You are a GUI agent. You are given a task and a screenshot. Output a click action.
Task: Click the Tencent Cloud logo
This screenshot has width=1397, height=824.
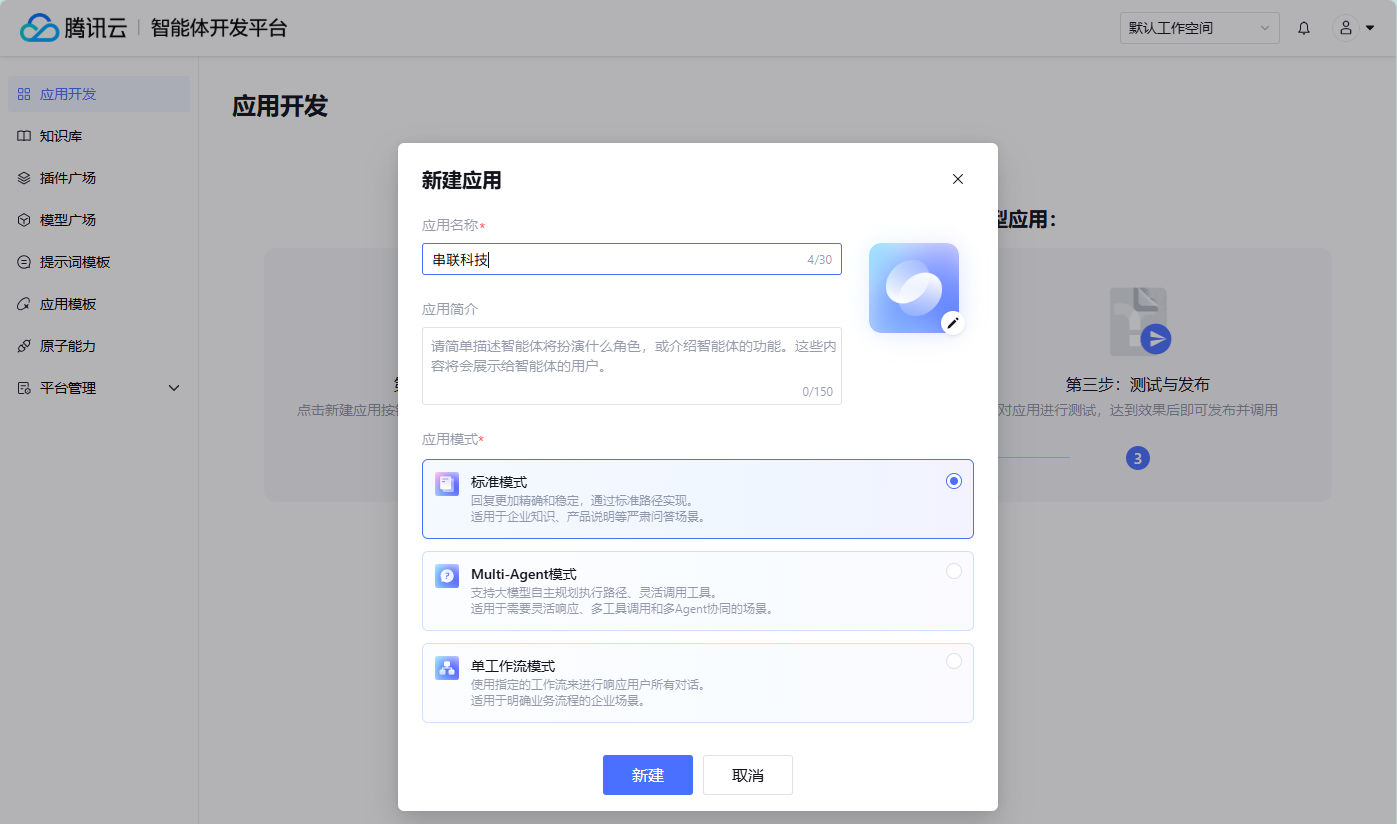click(x=74, y=28)
